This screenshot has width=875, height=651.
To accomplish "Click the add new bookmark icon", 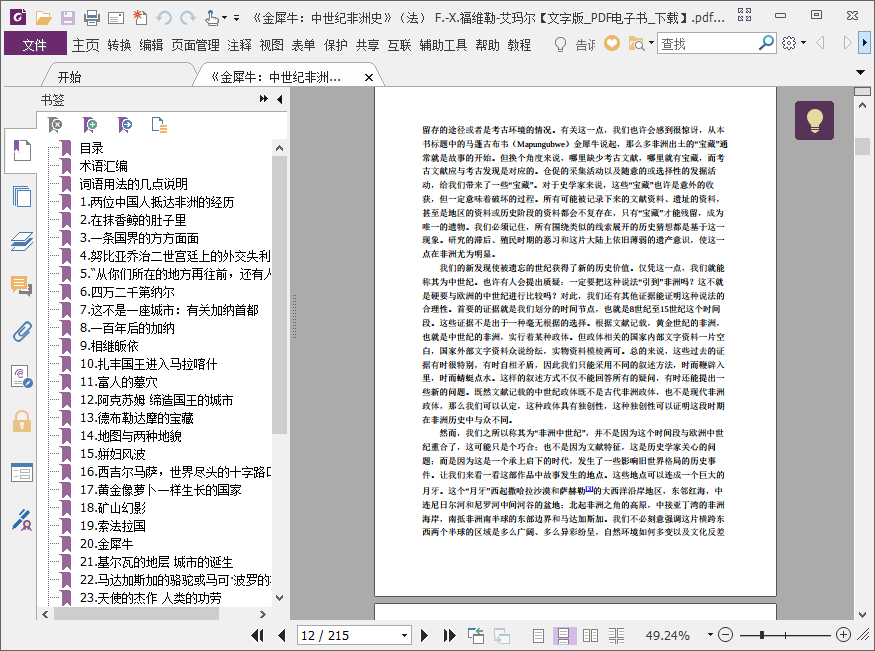I will pos(90,125).
